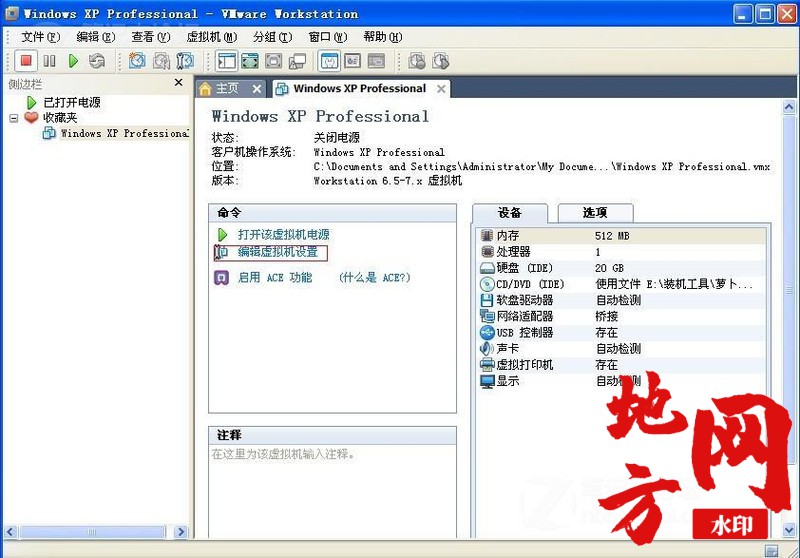Click the (什么是 ACE?) link

click(374, 277)
